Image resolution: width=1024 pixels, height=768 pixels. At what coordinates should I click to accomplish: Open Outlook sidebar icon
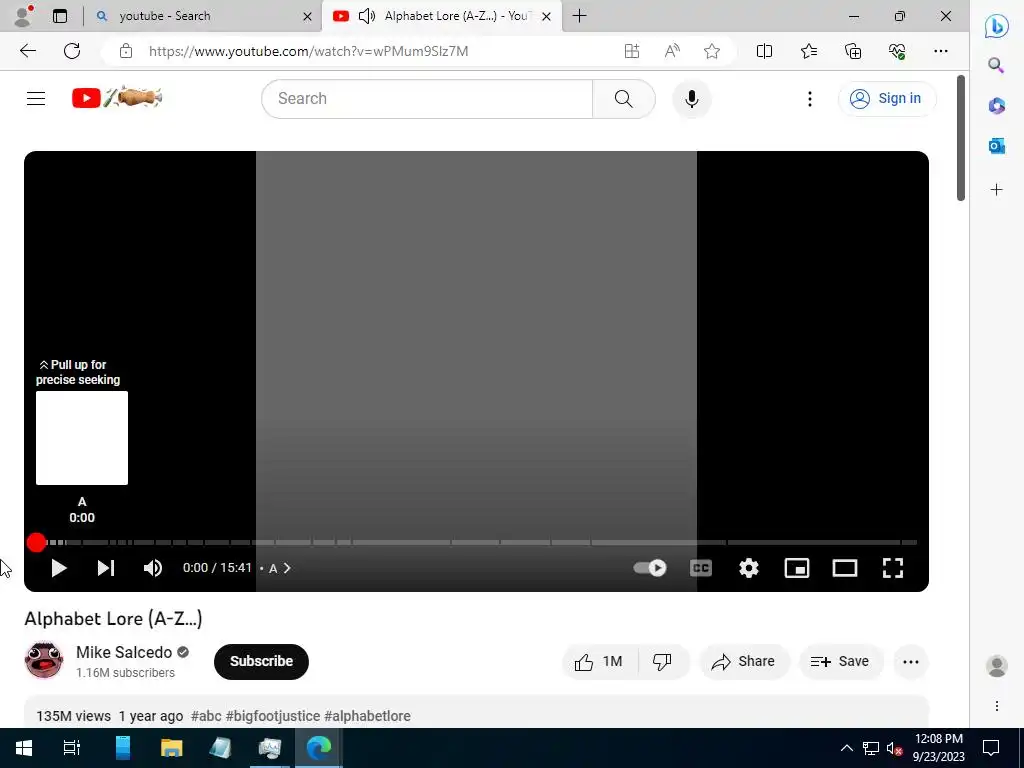pyautogui.click(x=997, y=146)
